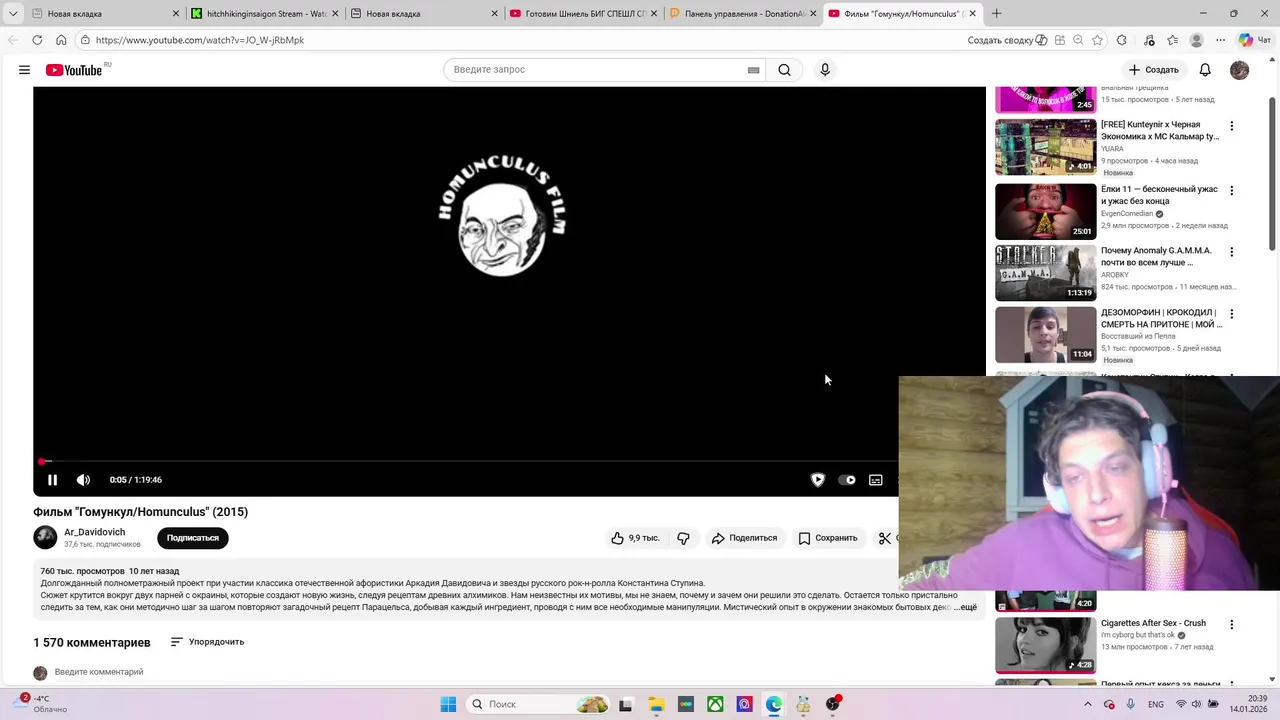The image size is (1280, 720).
Task: Open options menu for Cigarettes After Sex video
Action: click(1231, 625)
